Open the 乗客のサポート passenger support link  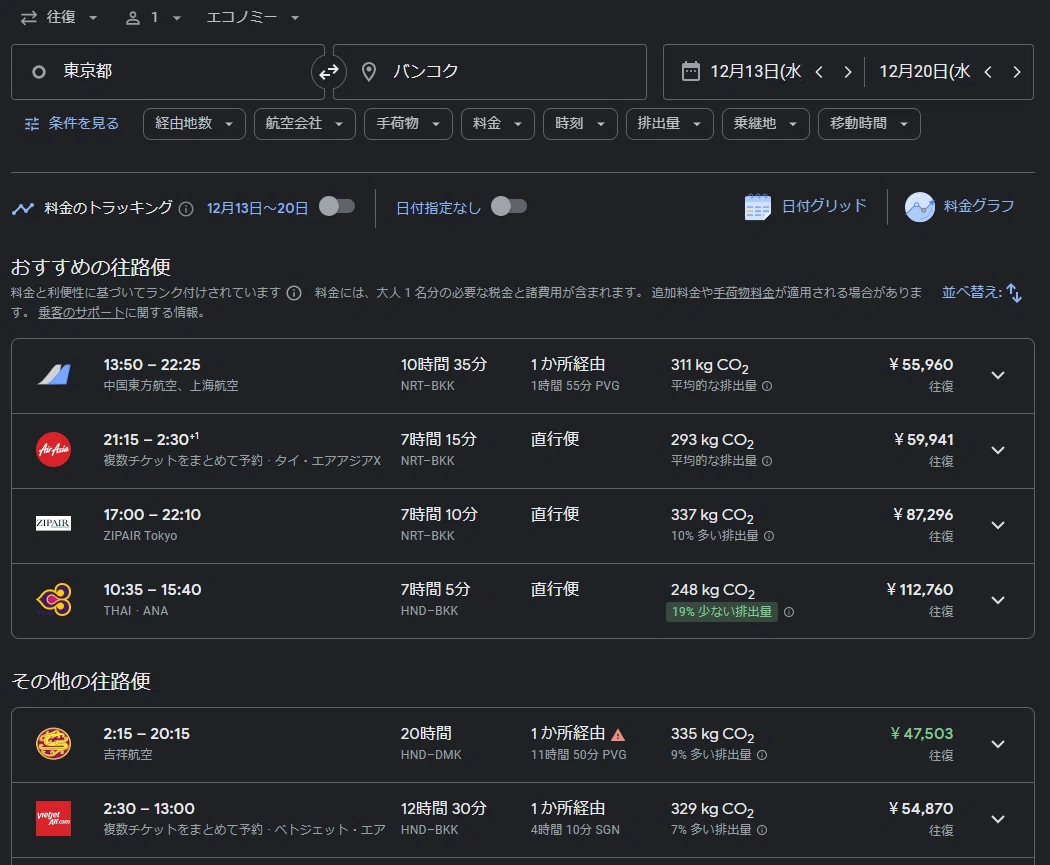(81, 313)
